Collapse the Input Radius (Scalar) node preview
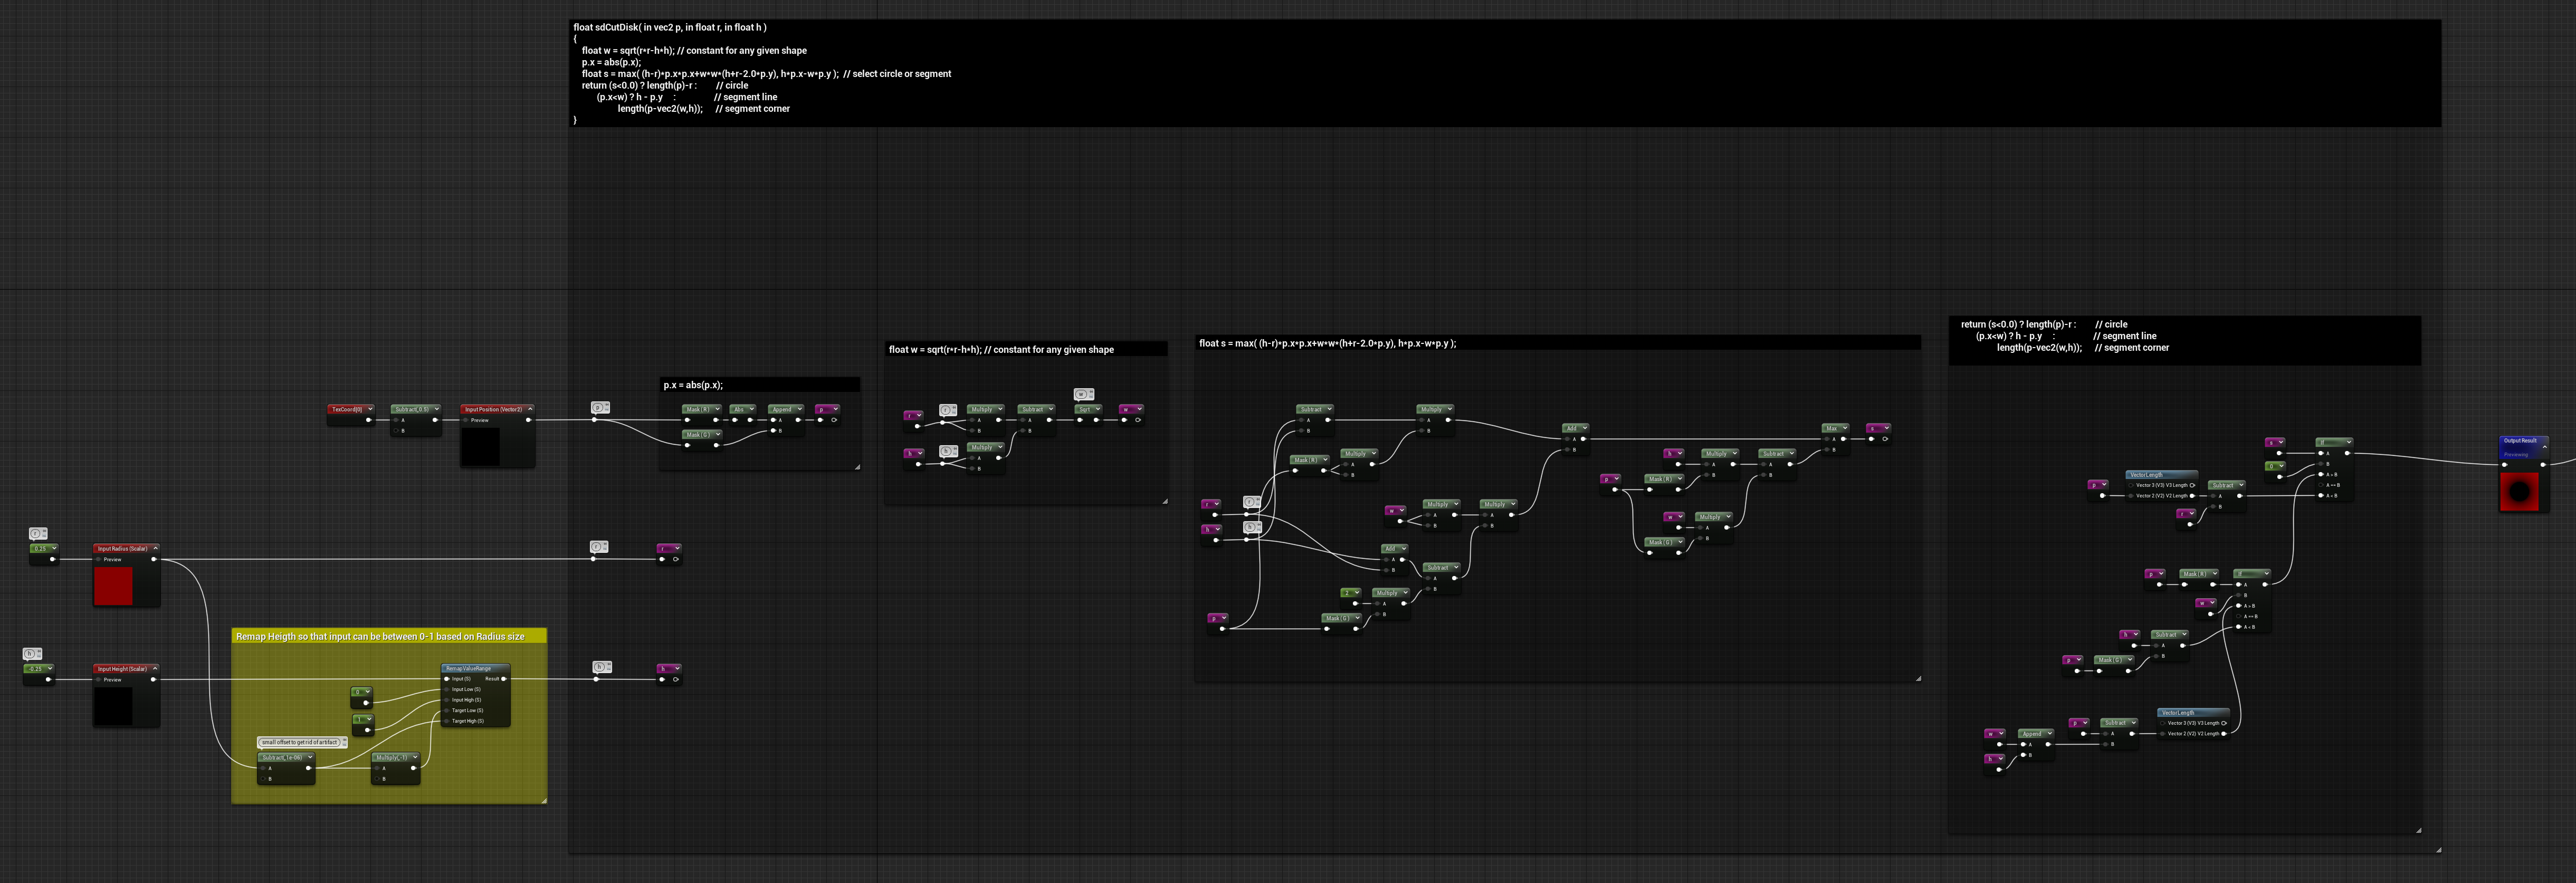This screenshot has height=883, width=2576. point(155,548)
